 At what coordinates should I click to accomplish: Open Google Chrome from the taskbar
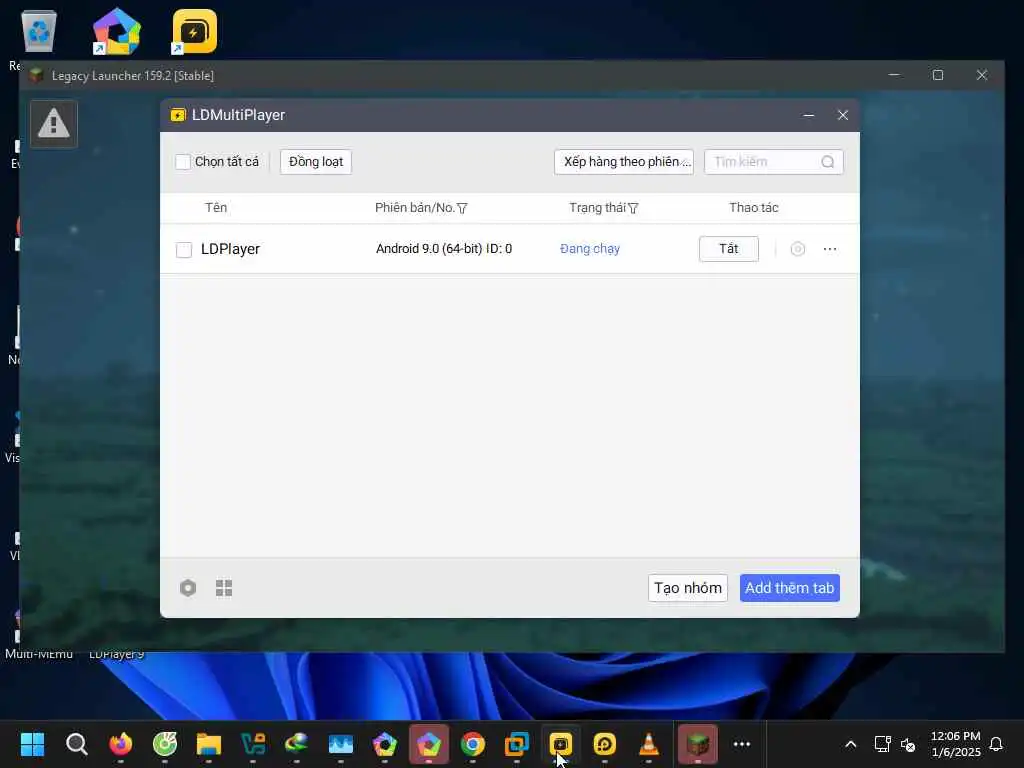pyautogui.click(x=473, y=744)
